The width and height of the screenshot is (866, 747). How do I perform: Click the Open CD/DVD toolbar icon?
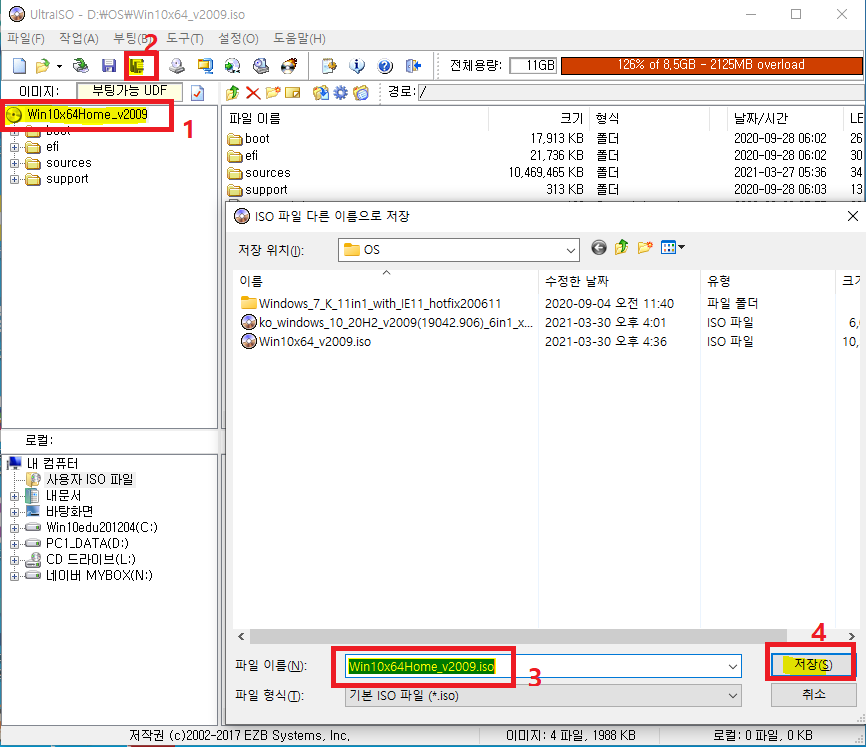click(81, 66)
